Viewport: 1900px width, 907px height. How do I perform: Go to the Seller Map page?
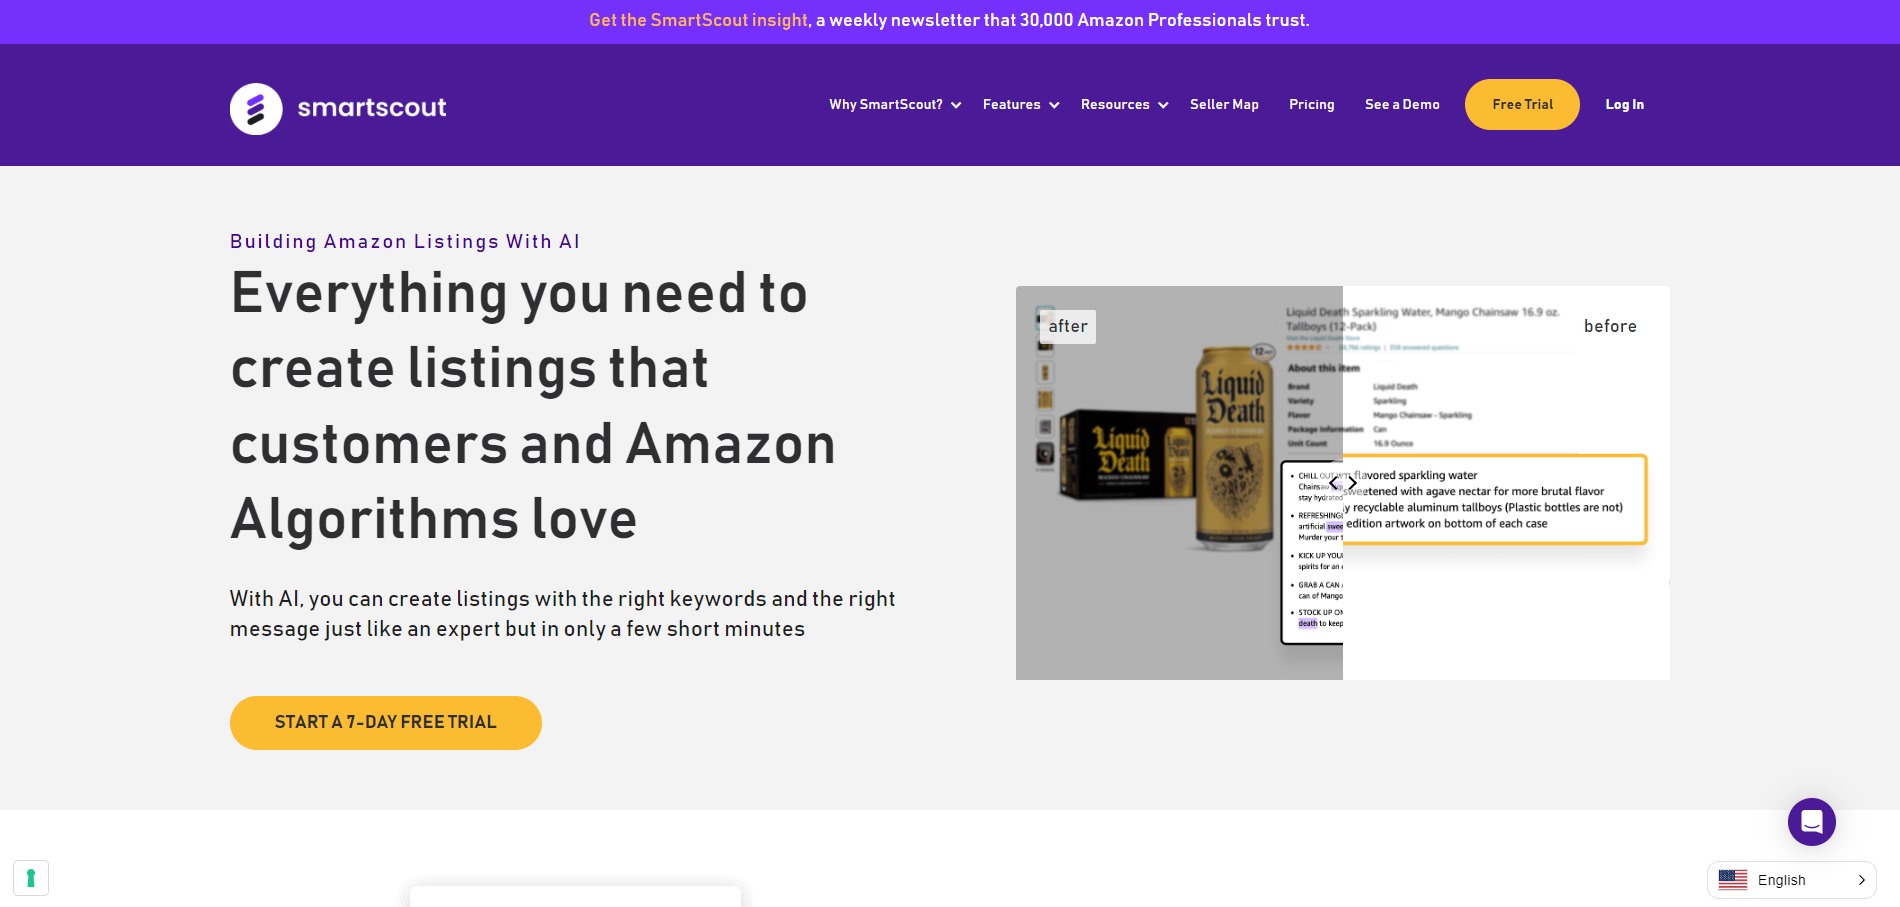click(x=1224, y=104)
